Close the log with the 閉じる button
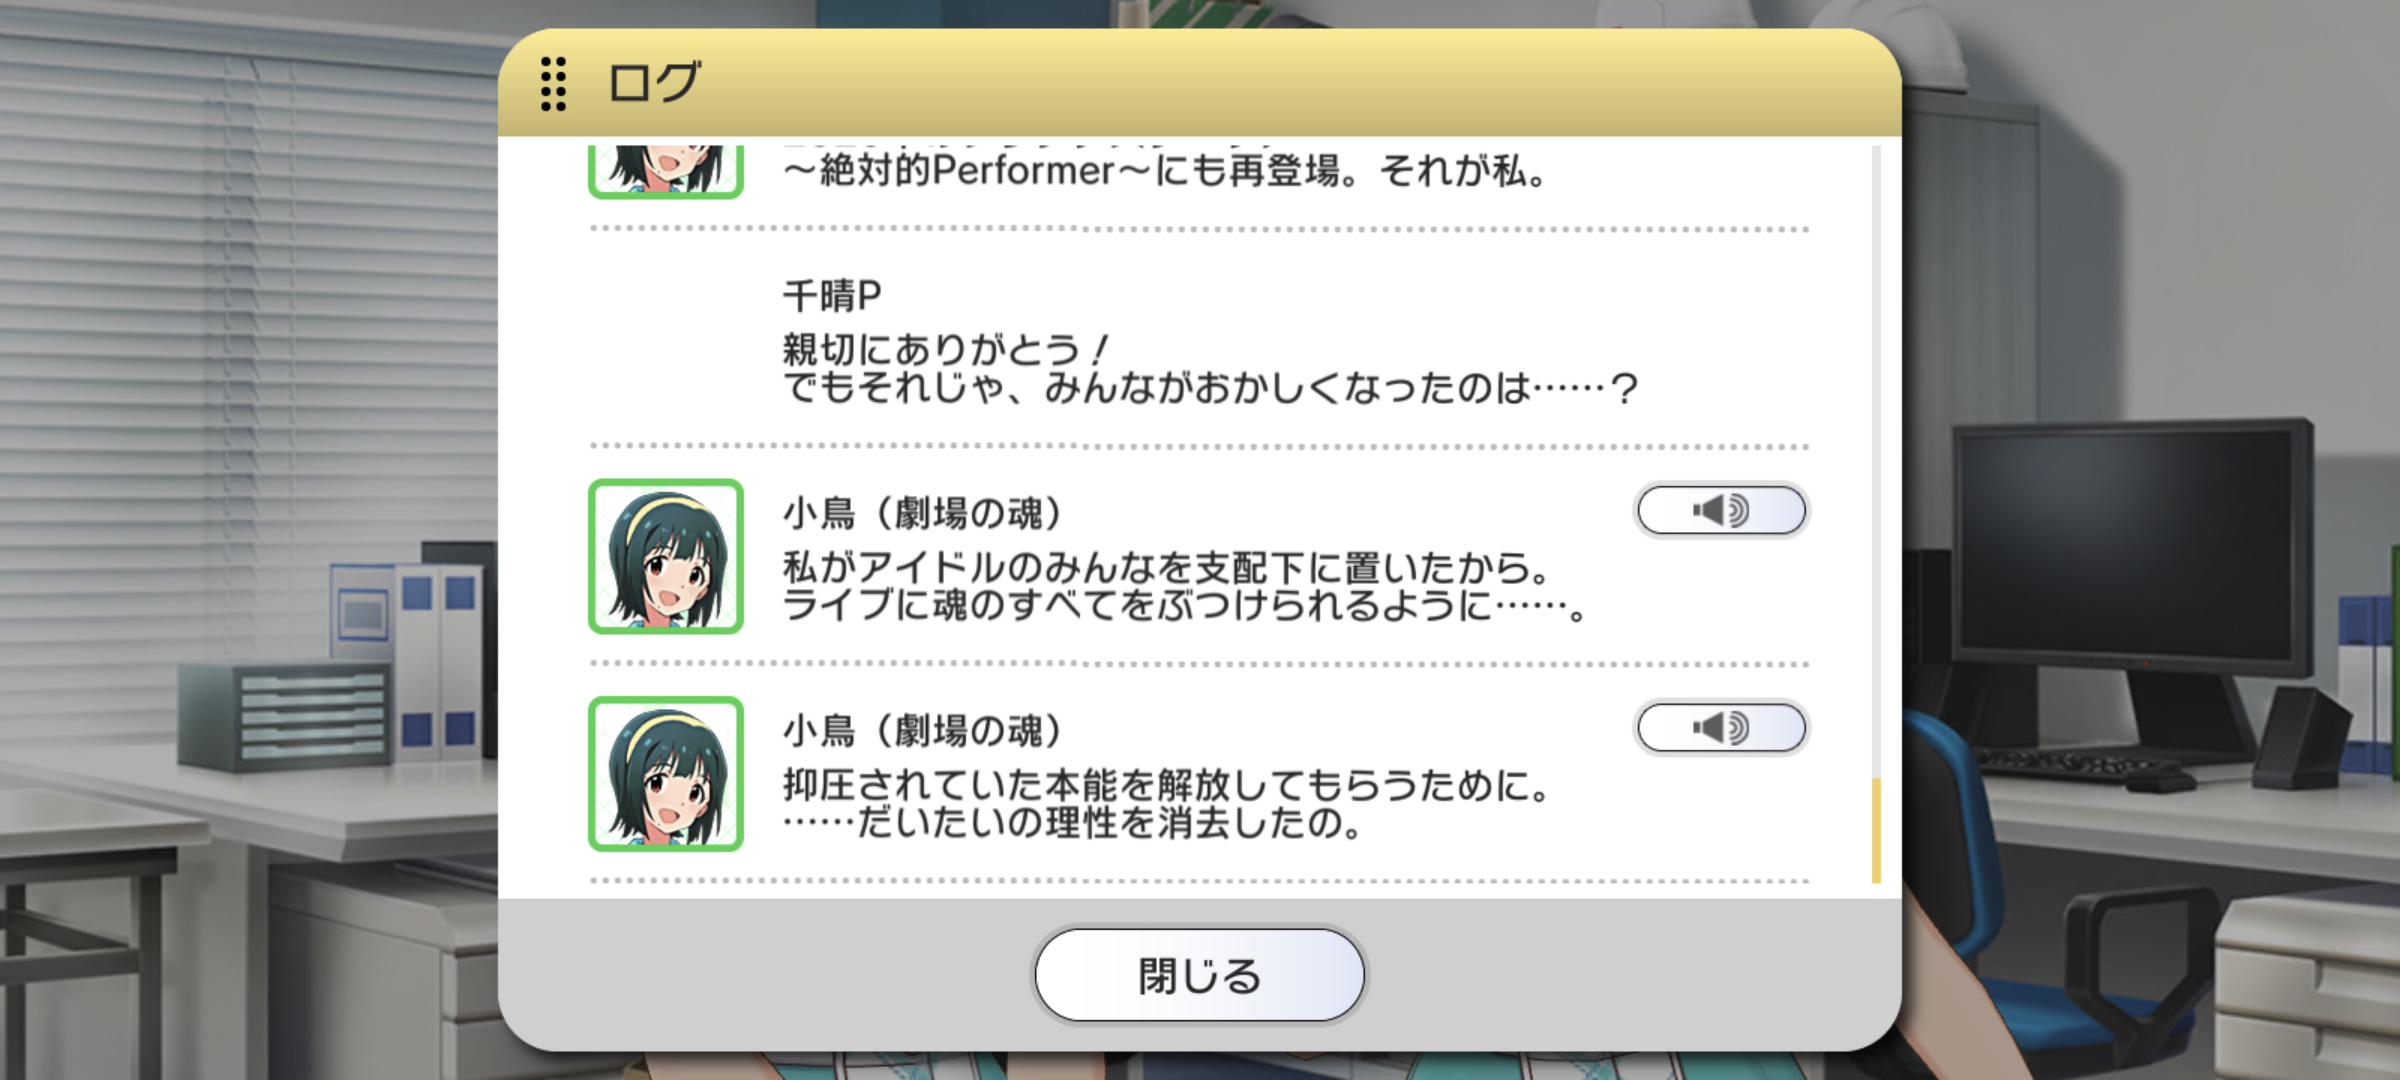 pyautogui.click(x=1199, y=975)
